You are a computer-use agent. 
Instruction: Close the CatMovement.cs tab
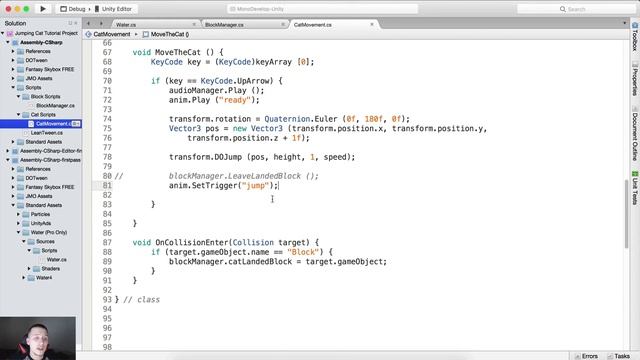click(372, 24)
